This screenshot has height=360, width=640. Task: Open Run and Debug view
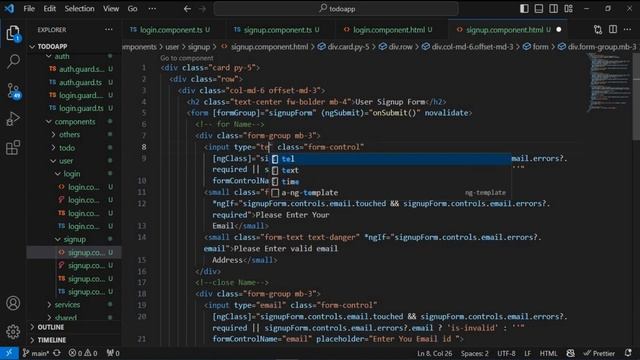13,119
